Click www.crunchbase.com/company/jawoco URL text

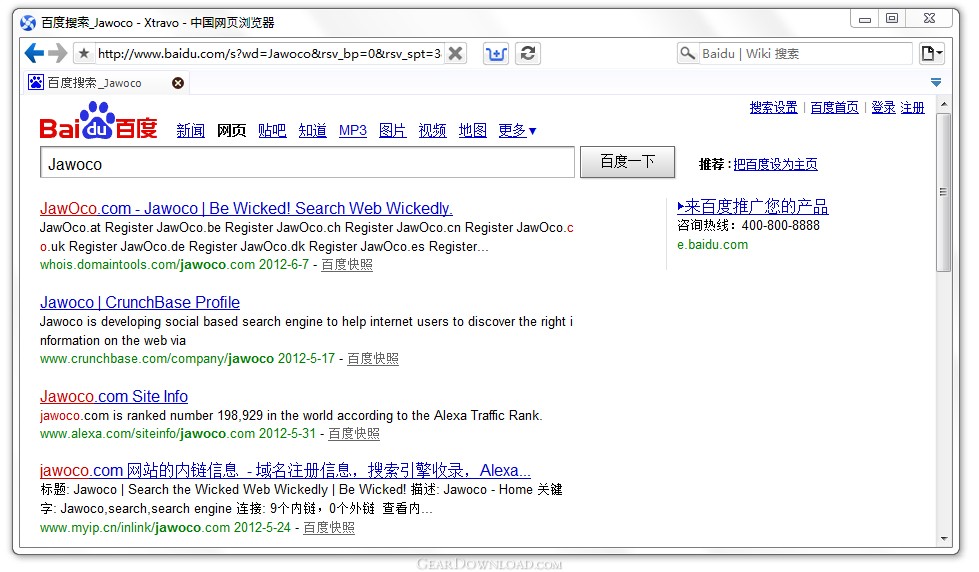157,358
